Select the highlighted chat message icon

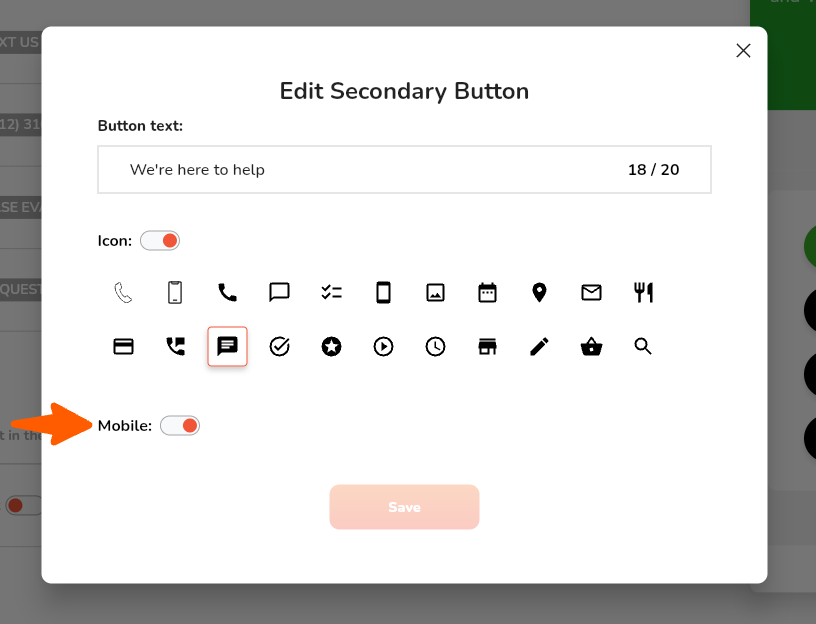coord(227,347)
